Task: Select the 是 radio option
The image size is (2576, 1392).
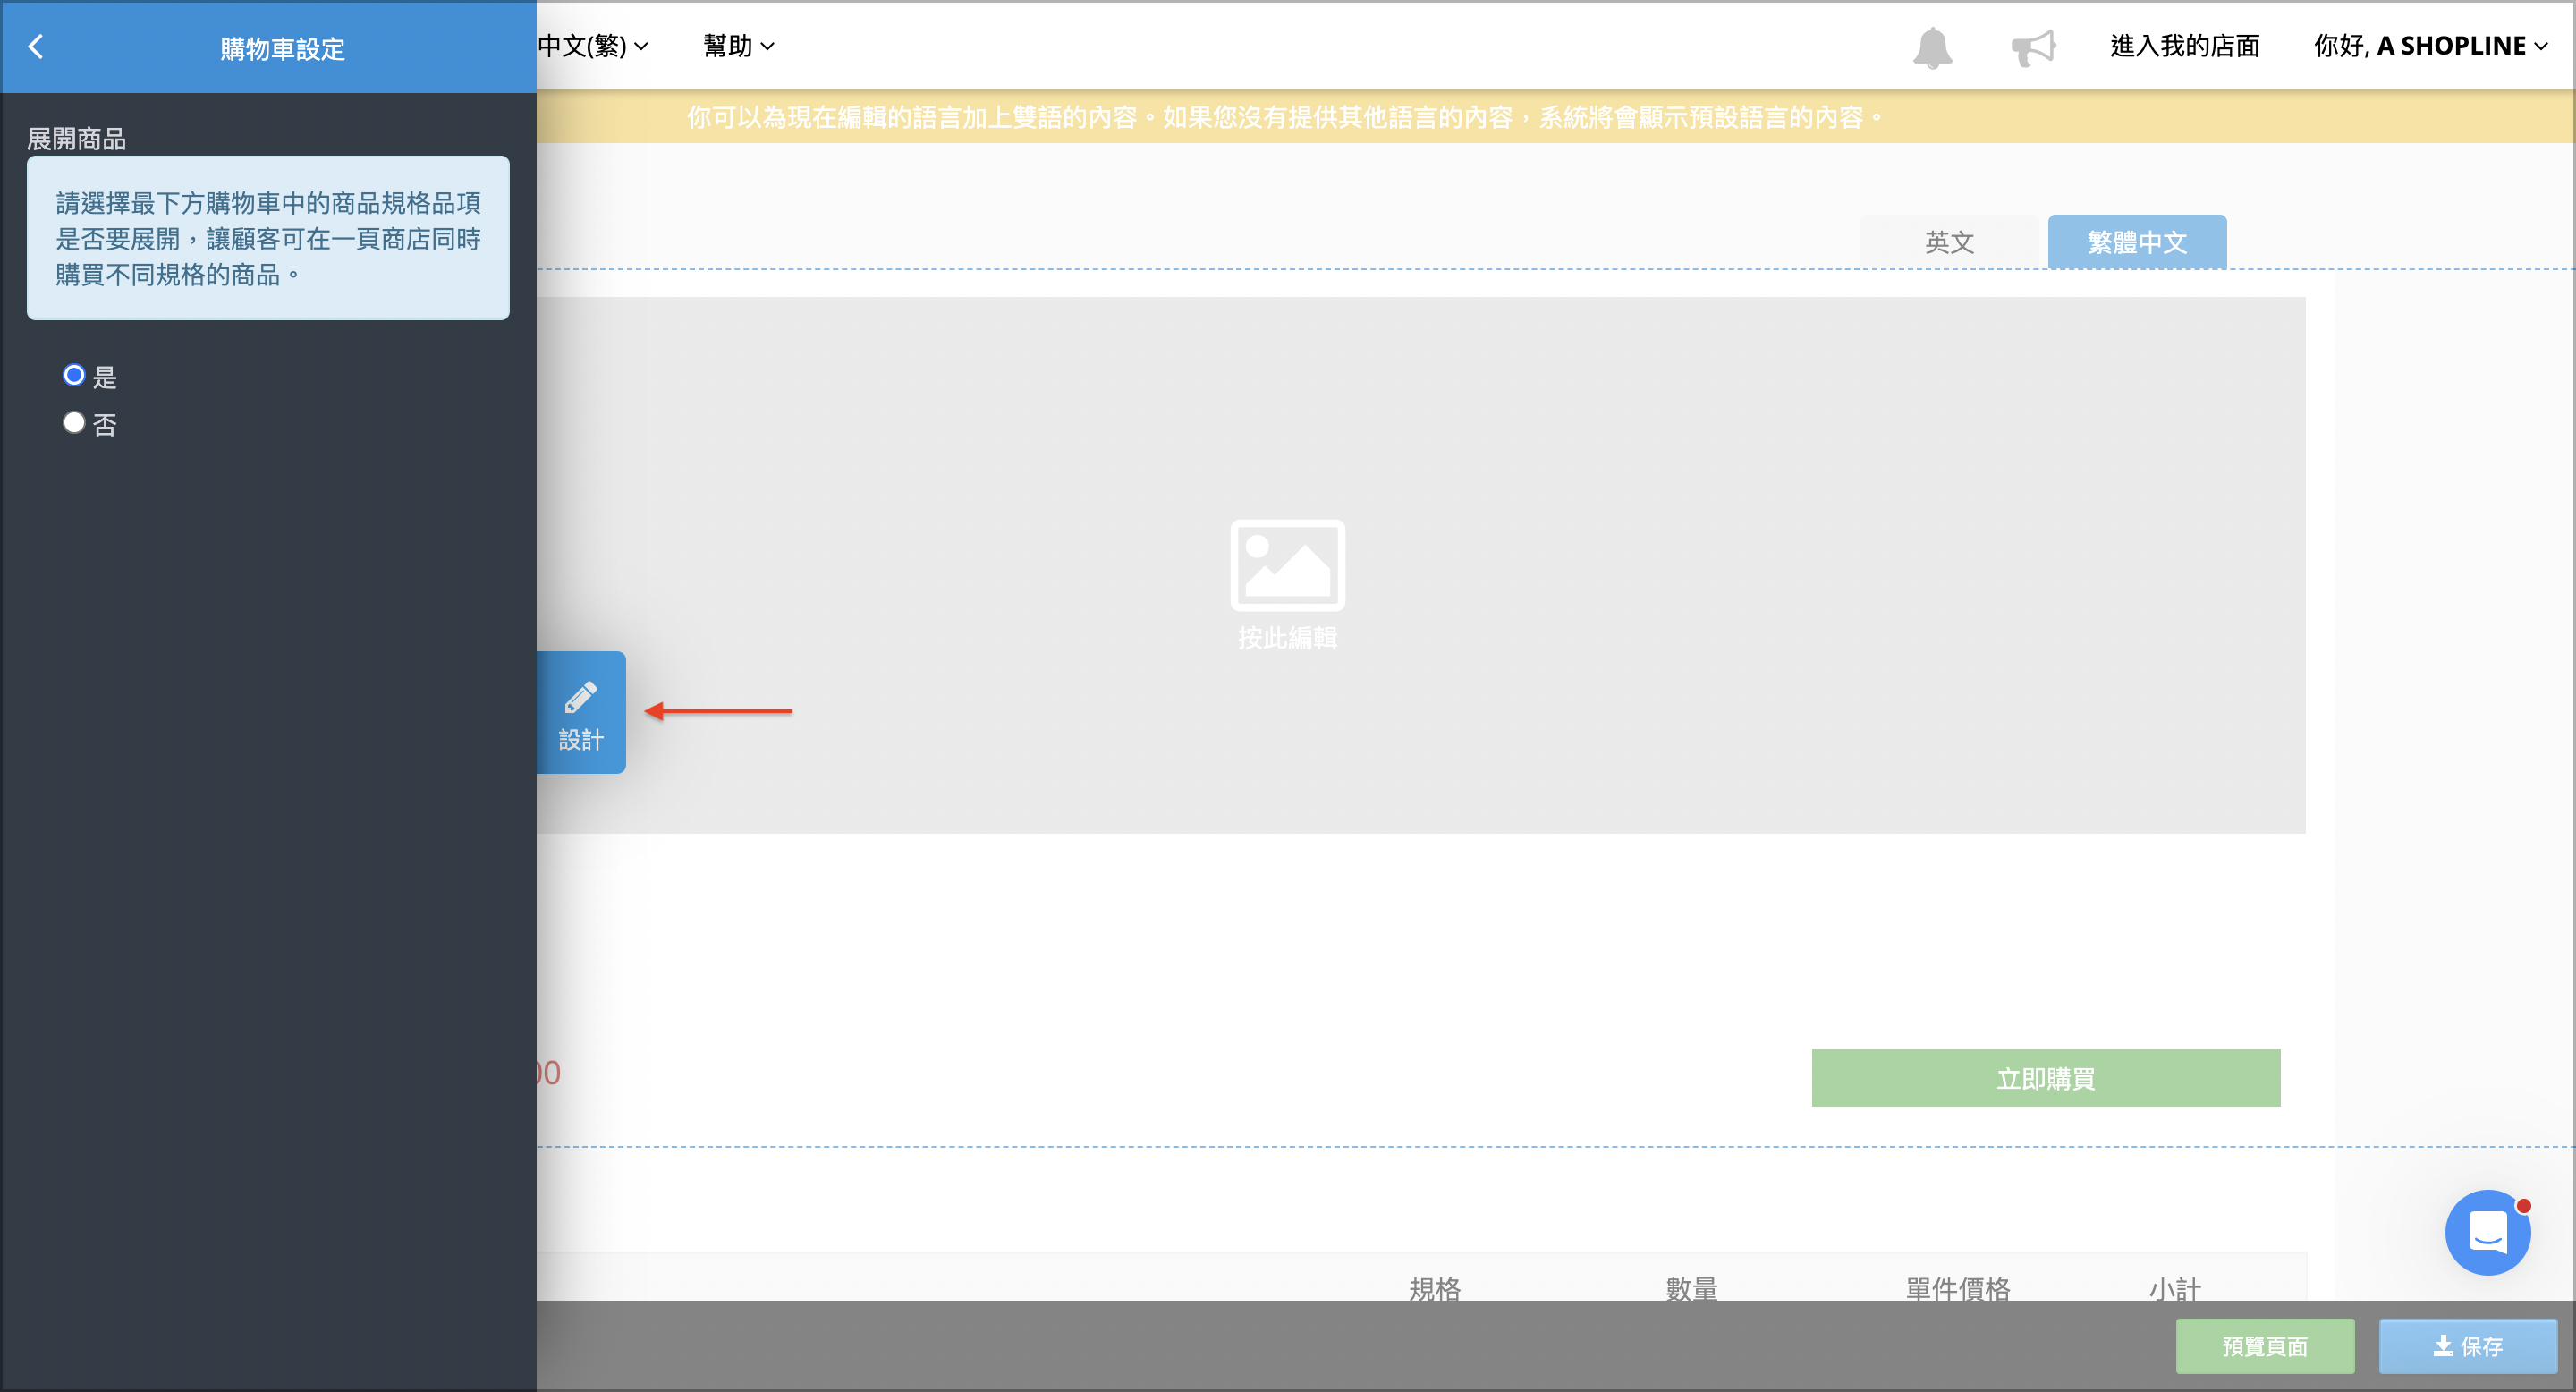Action: click(x=74, y=375)
